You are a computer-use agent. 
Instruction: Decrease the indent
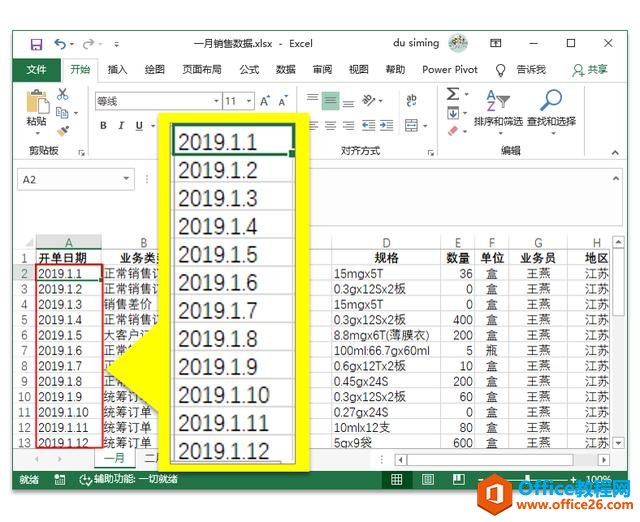tap(369, 126)
